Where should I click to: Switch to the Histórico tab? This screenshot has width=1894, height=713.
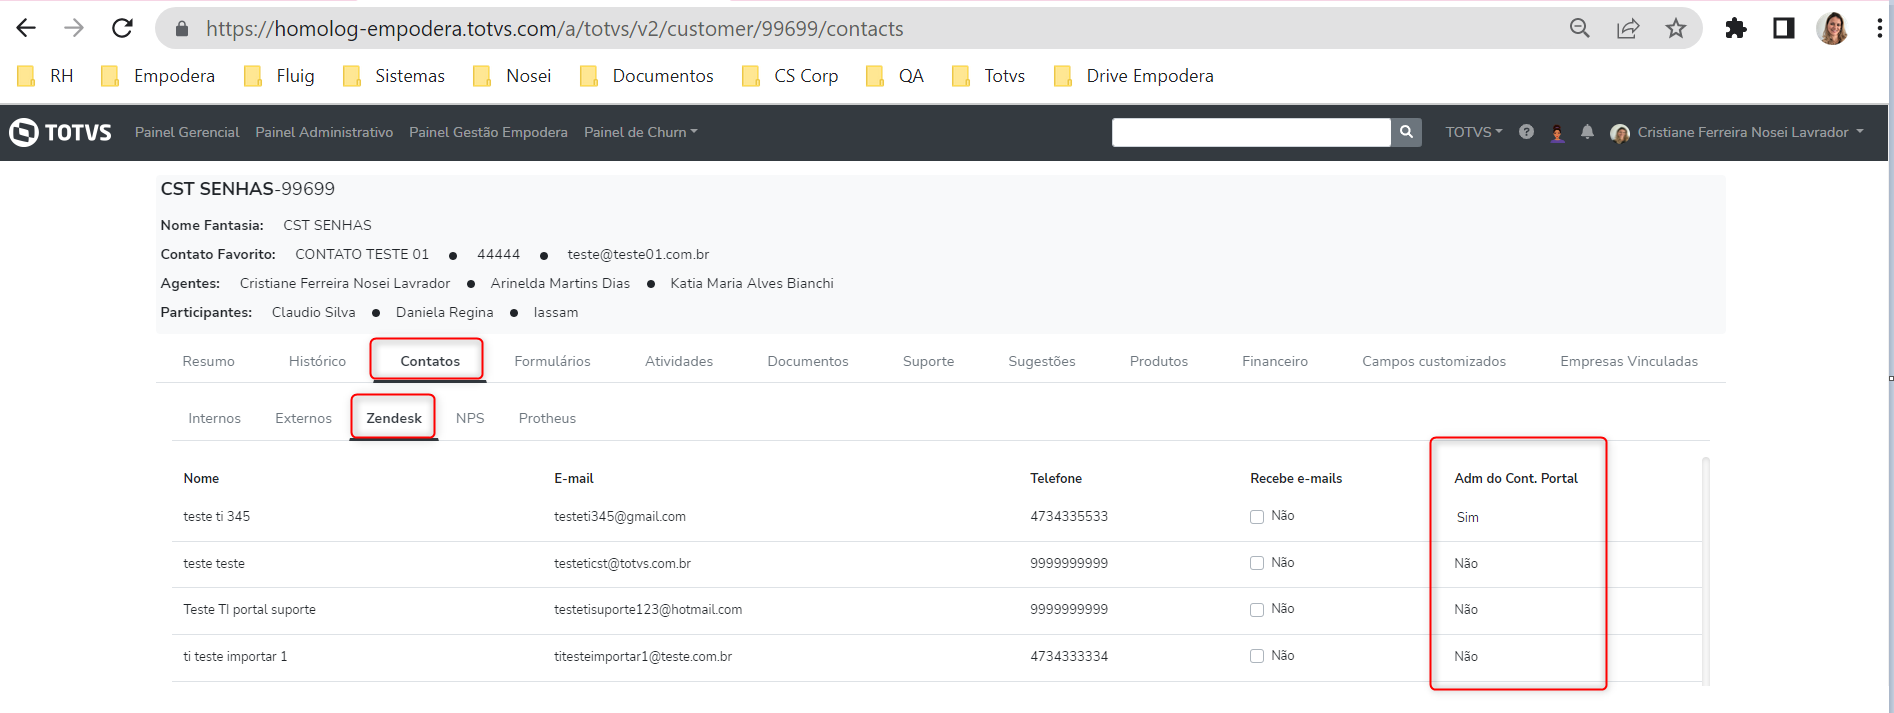[x=317, y=361]
